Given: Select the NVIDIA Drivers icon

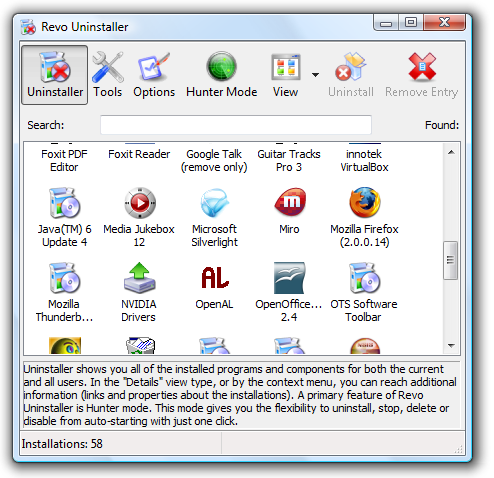Looking at the screenshot, I should pyautogui.click(x=140, y=278).
